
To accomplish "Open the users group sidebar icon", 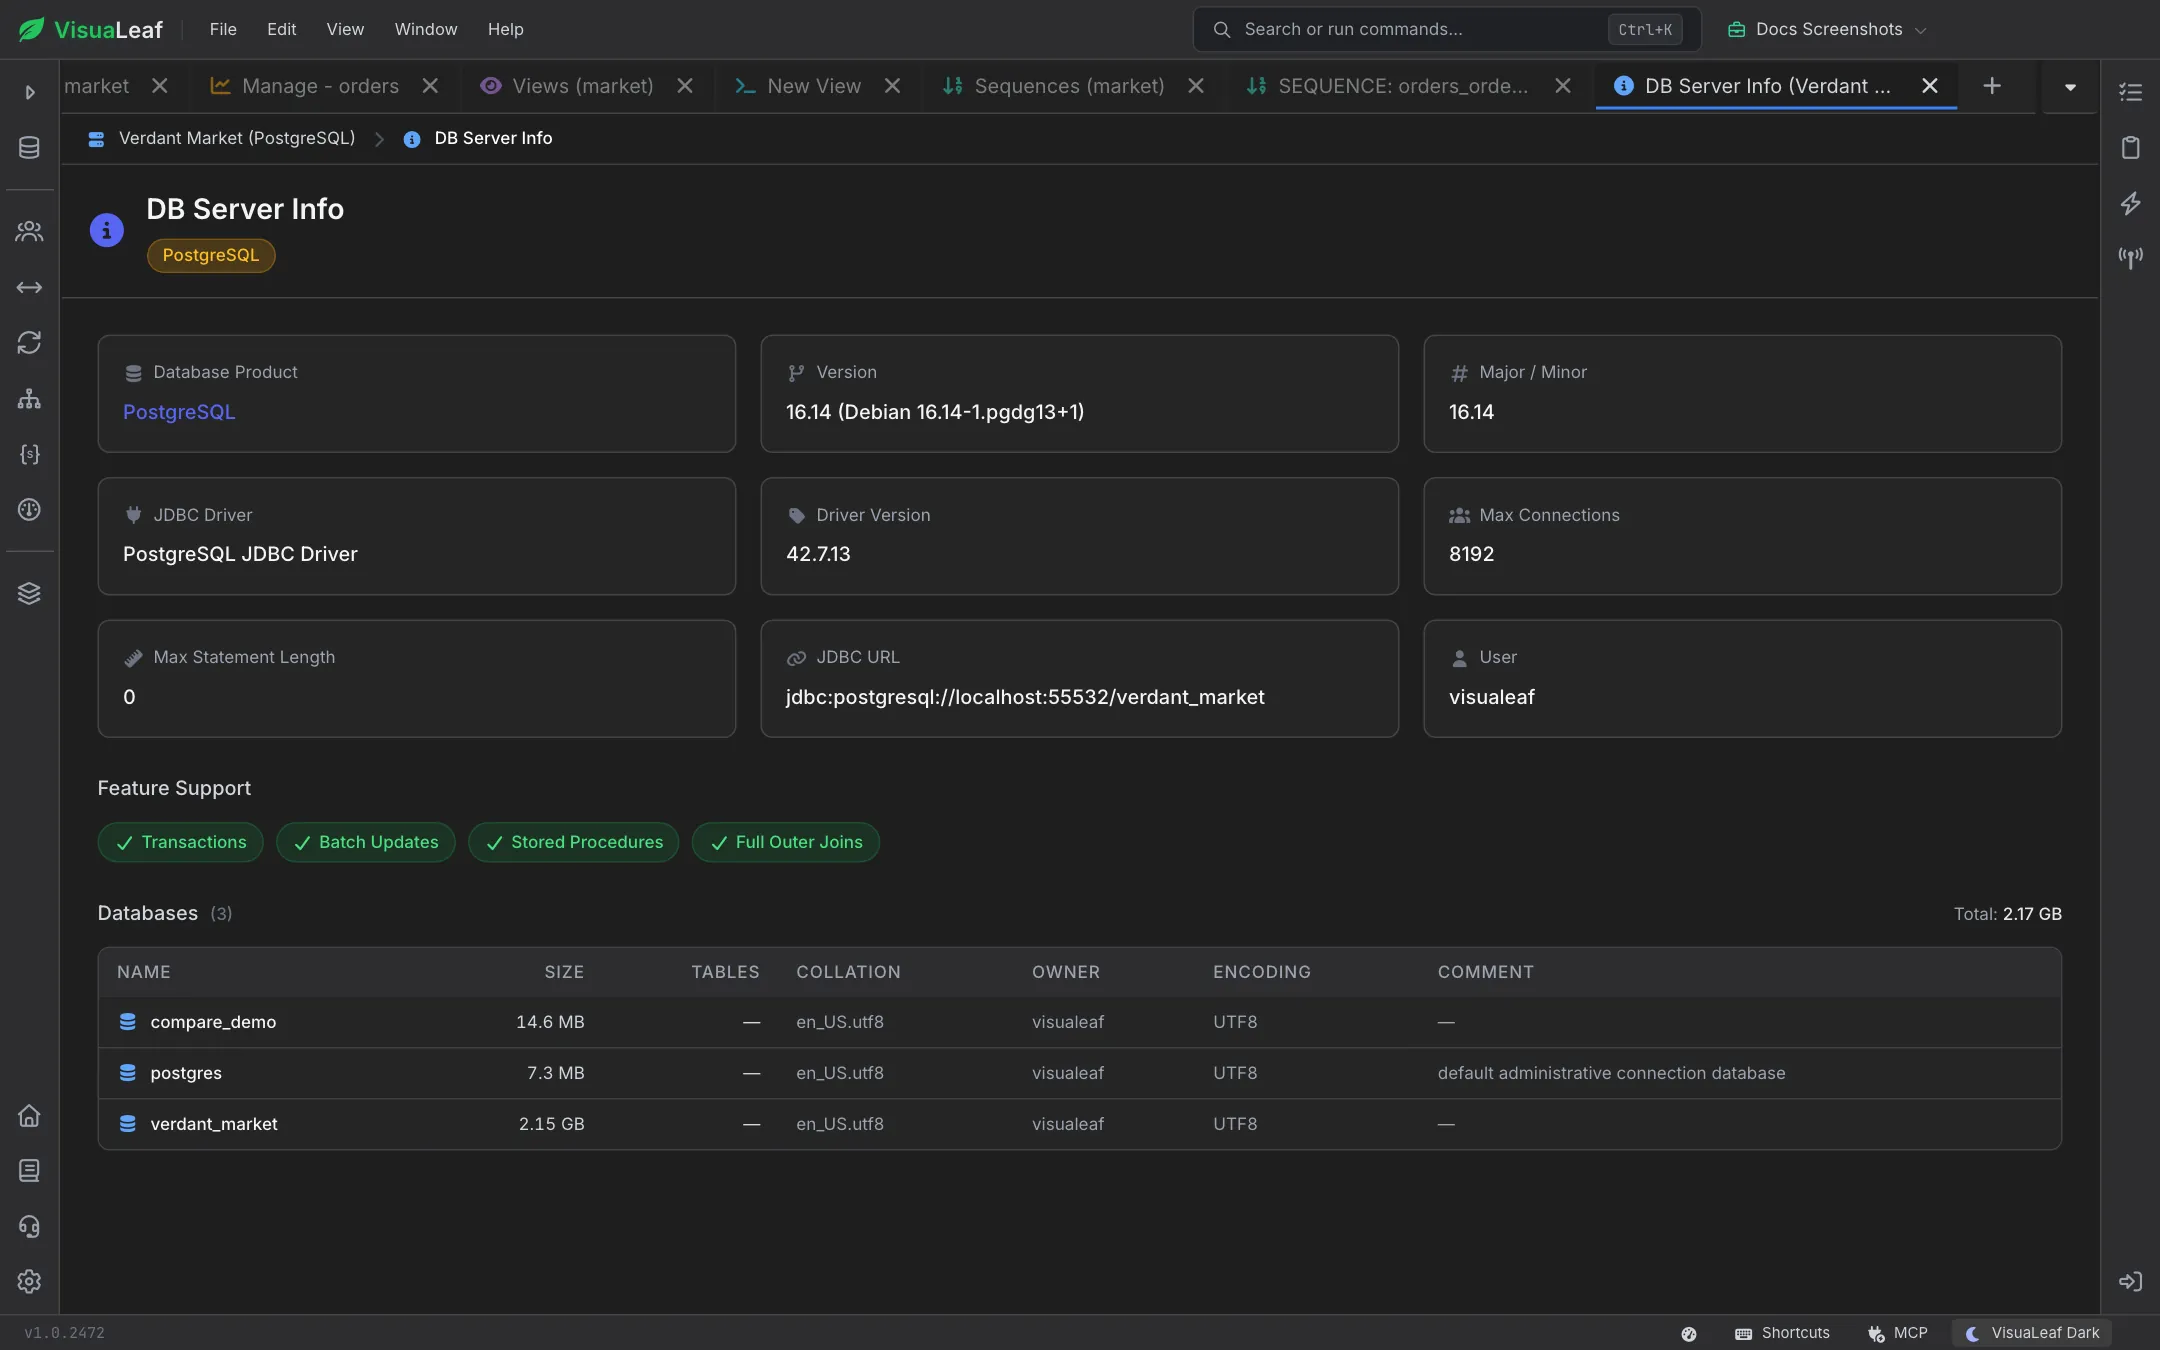I will coord(29,232).
